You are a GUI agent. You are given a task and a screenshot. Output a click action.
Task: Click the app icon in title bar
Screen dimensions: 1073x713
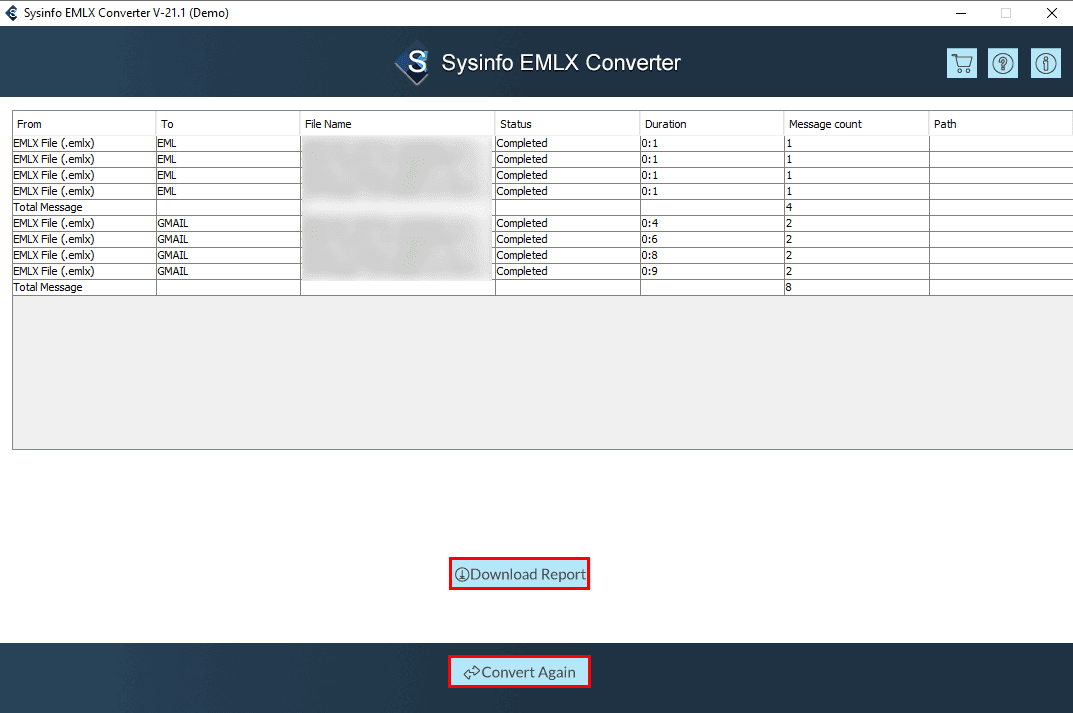tap(12, 13)
